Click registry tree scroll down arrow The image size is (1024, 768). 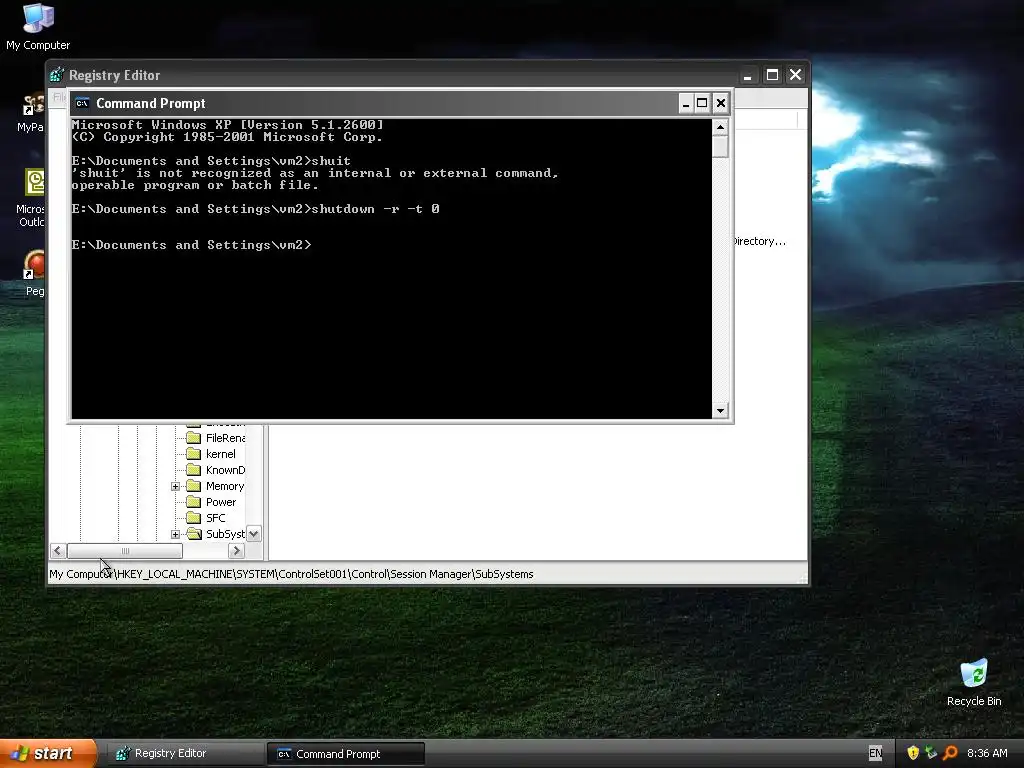coord(254,534)
